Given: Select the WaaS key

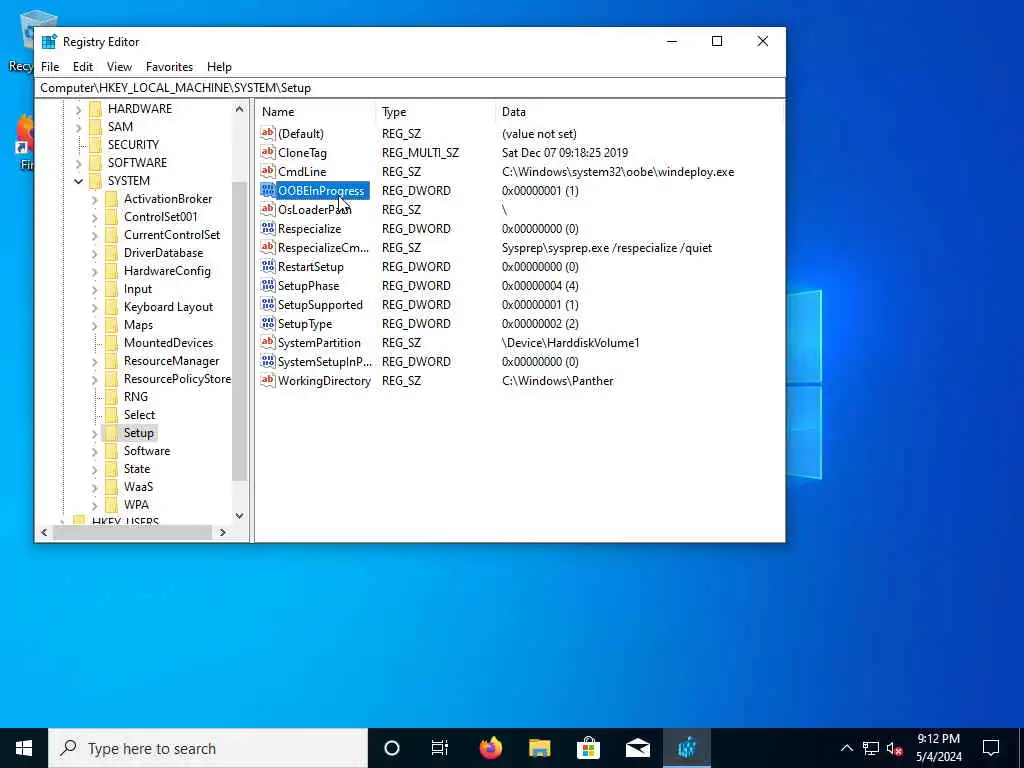Looking at the screenshot, I should click(138, 487).
